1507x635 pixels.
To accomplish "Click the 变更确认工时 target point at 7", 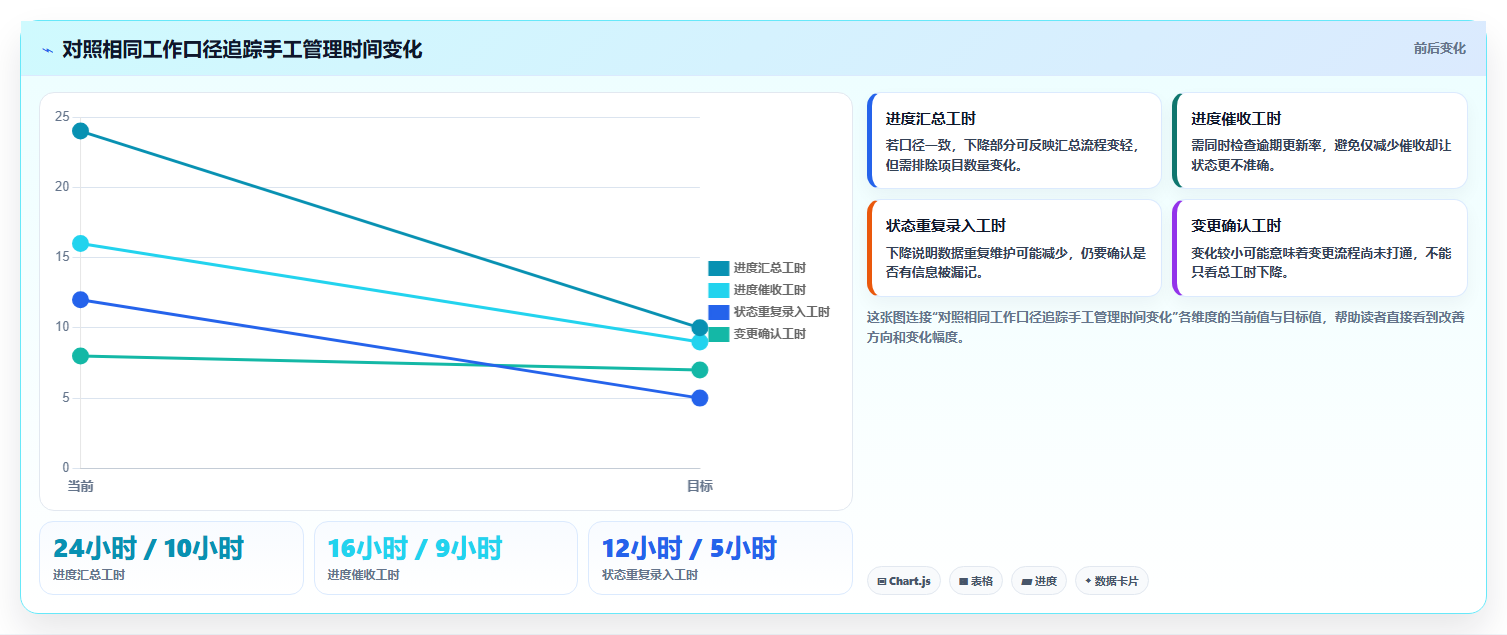I will pos(699,370).
